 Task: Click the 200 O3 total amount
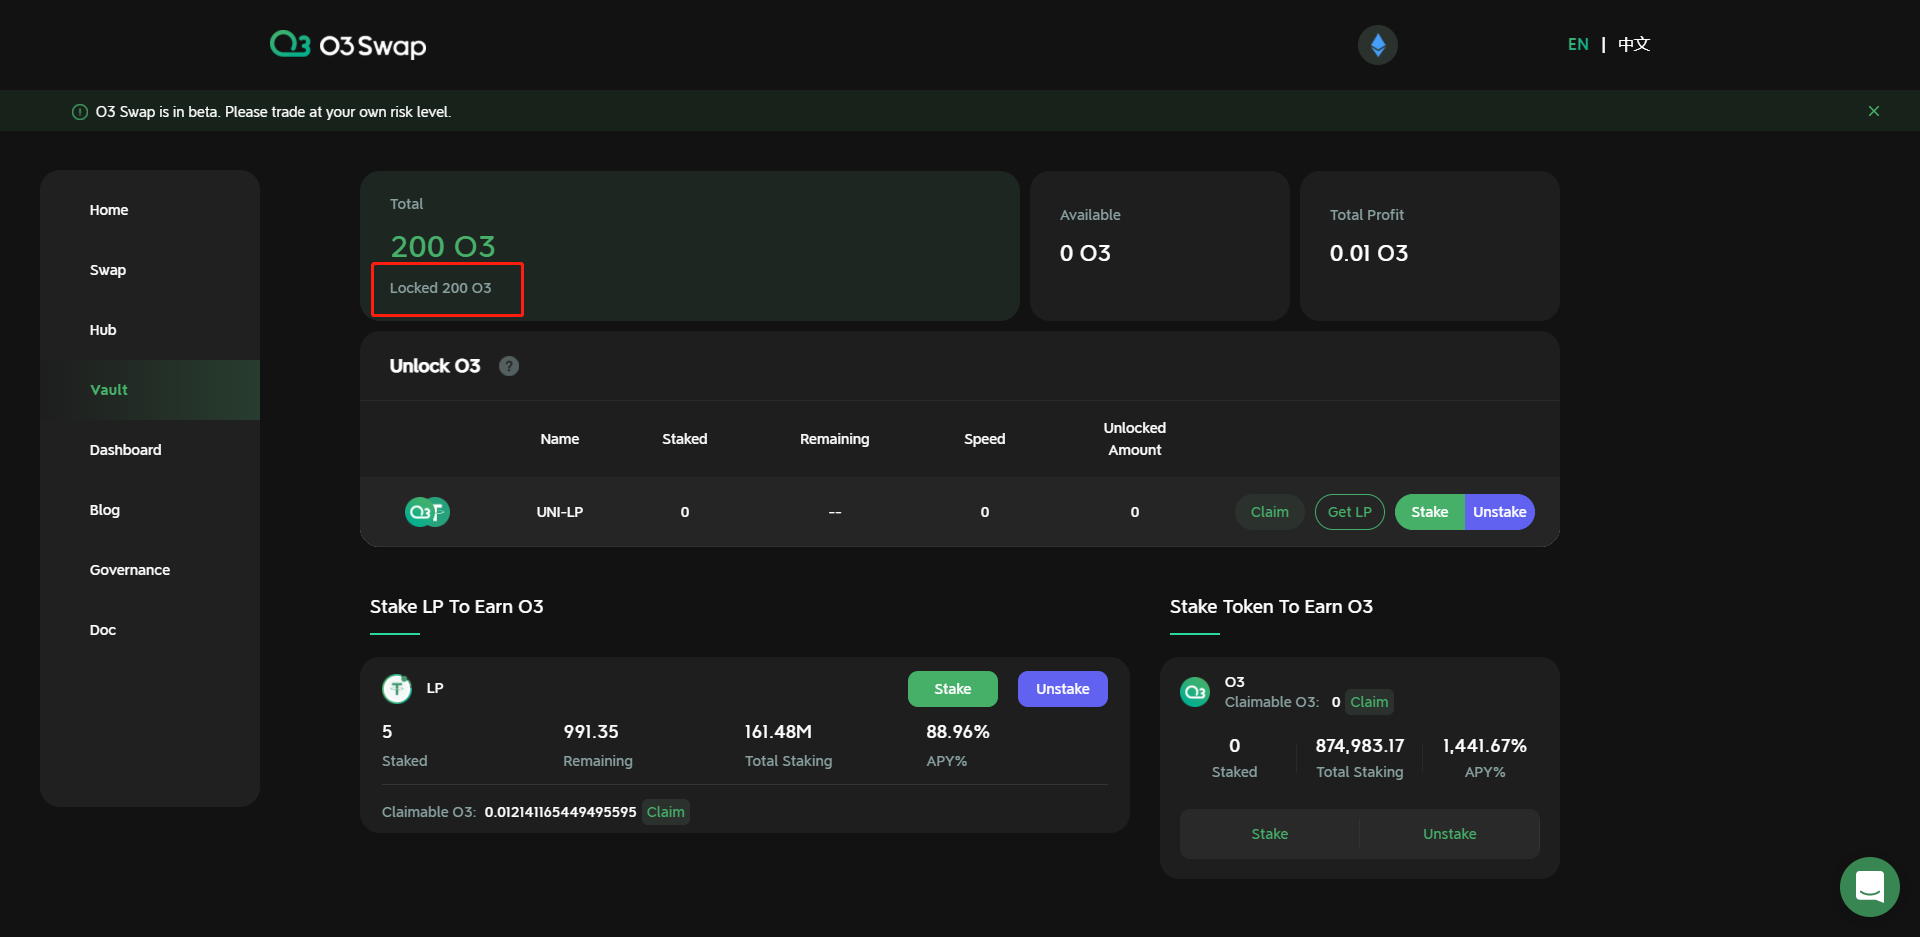[443, 246]
